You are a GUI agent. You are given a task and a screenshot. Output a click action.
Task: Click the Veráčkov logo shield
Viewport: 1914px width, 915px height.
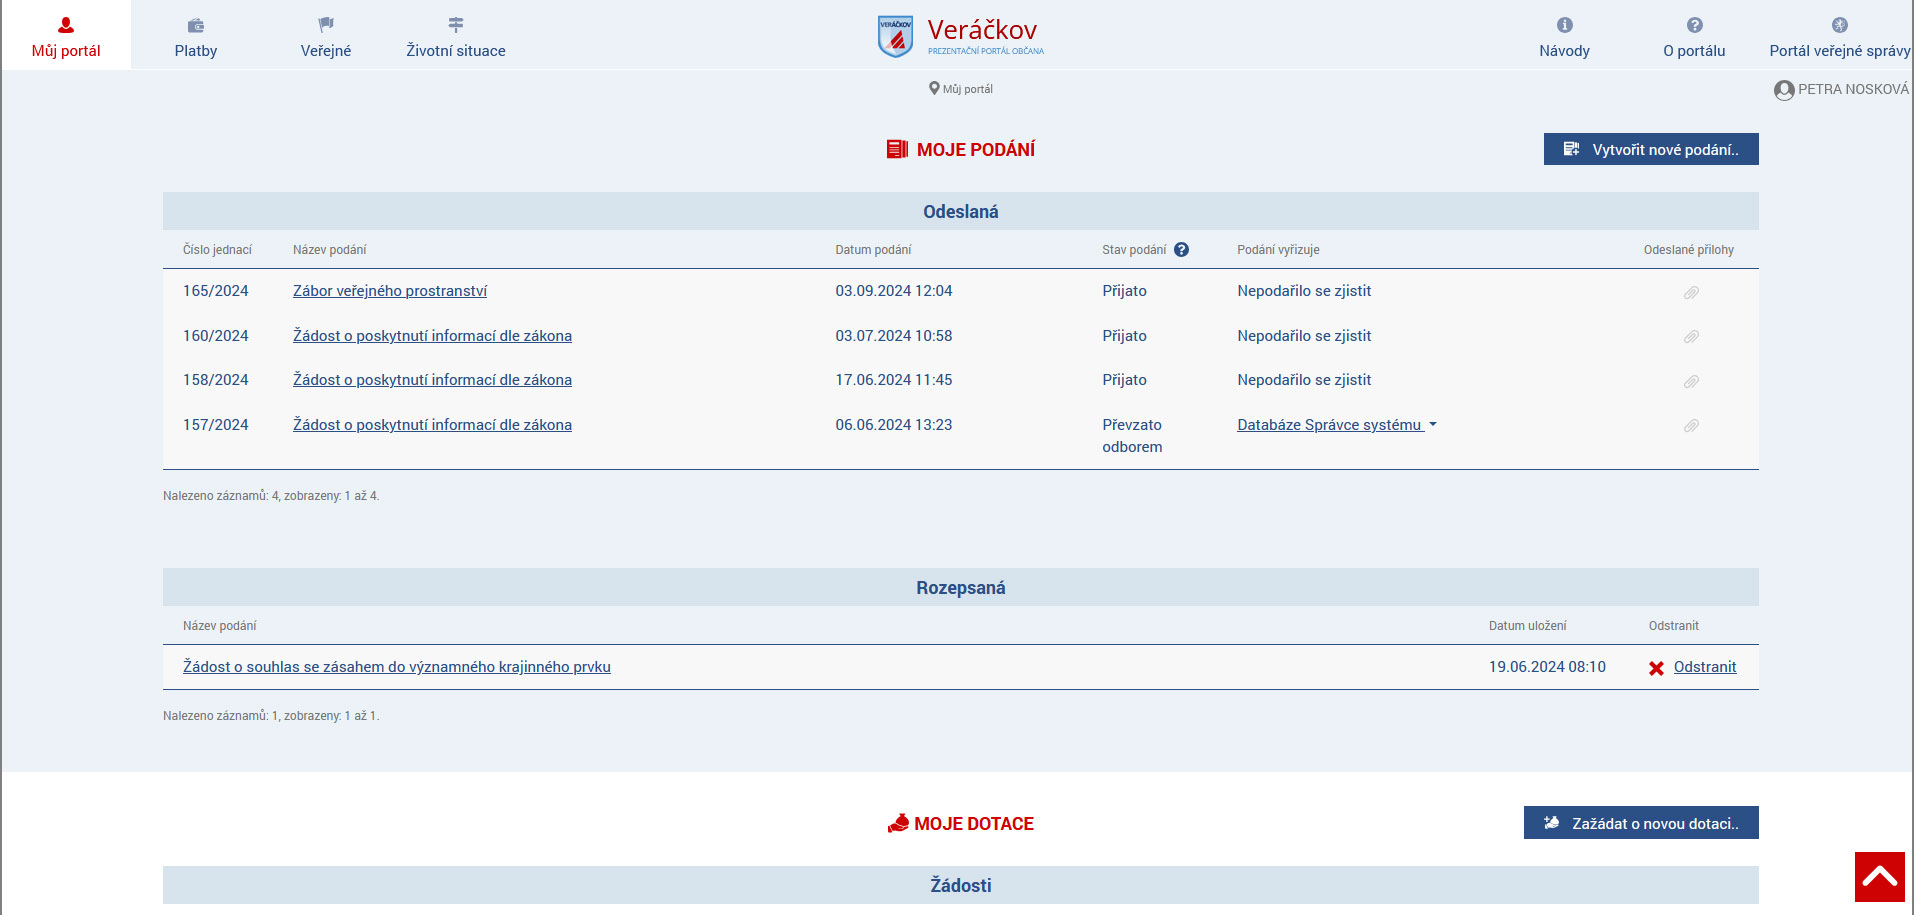click(x=895, y=36)
